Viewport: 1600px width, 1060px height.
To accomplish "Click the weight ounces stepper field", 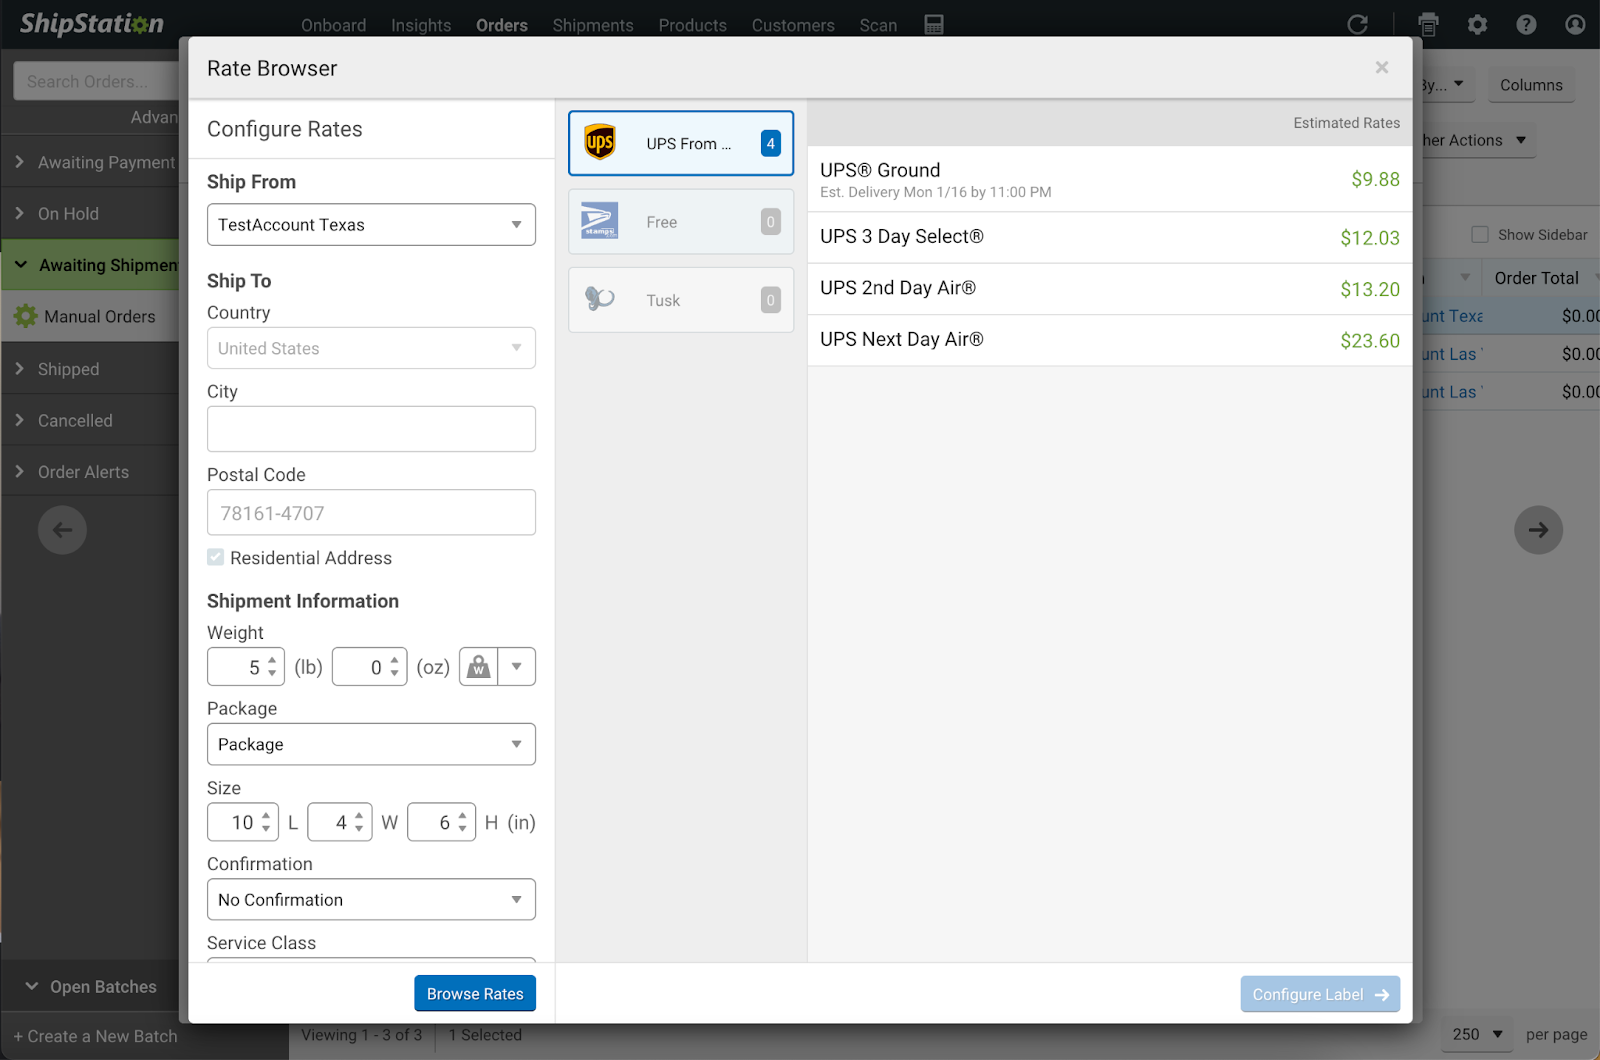I will [369, 667].
